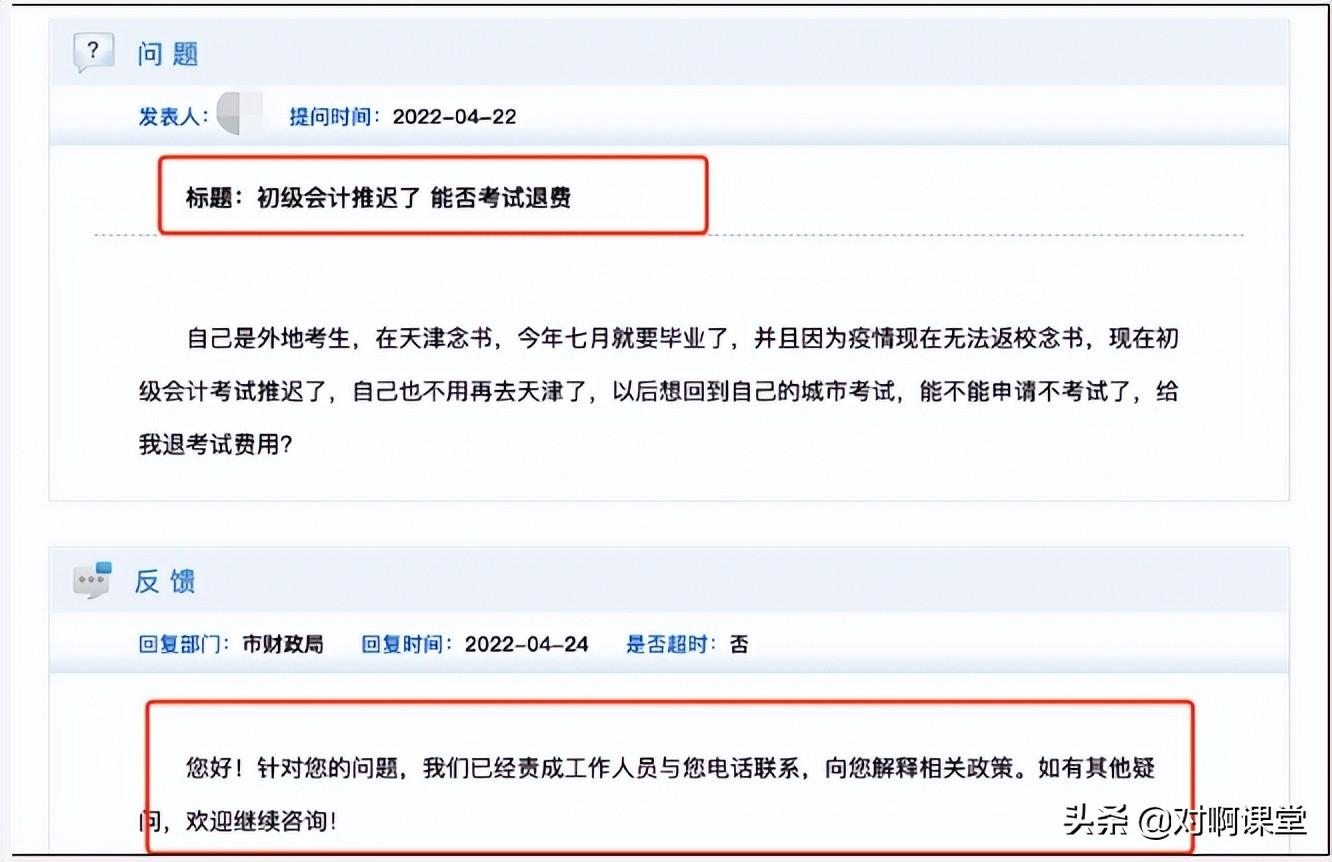Click the 提问时间 label
Viewport: 1332px width, 862px height.
click(x=336, y=116)
